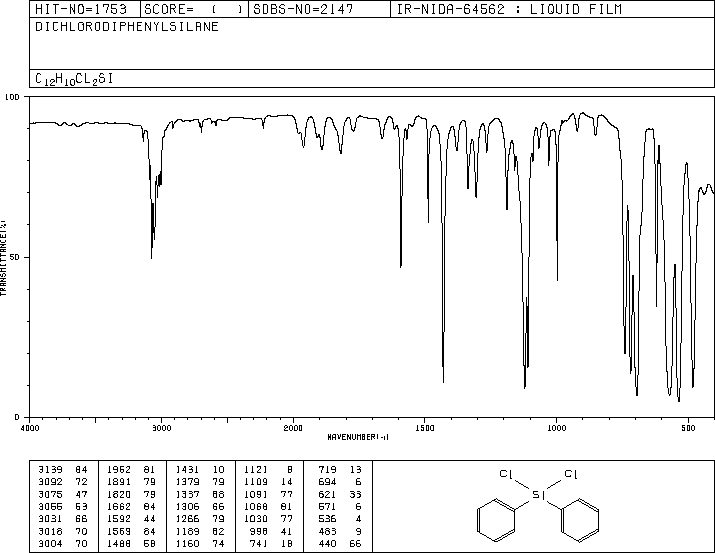This screenshot has width=715, height=553.
Task: Select the TRANSMITTANCE axis title
Action: coord(3,258)
